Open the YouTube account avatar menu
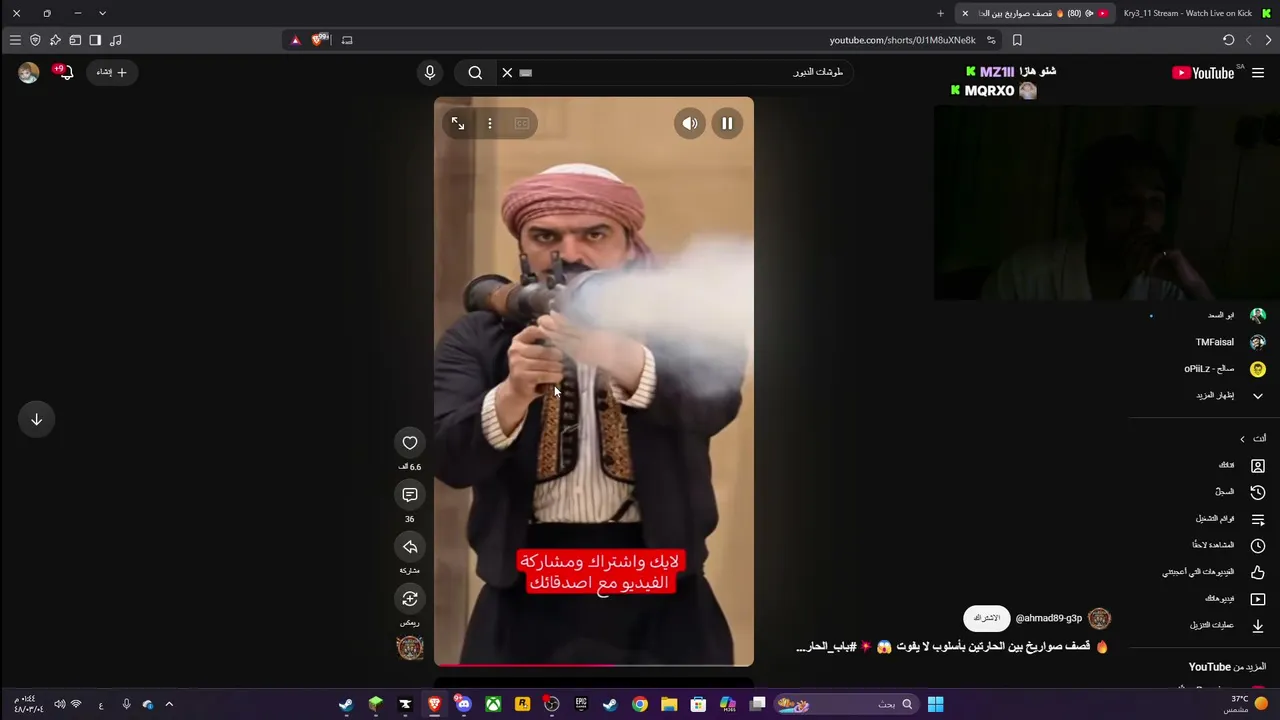This screenshot has width=1280, height=720. pyautogui.click(x=28, y=72)
